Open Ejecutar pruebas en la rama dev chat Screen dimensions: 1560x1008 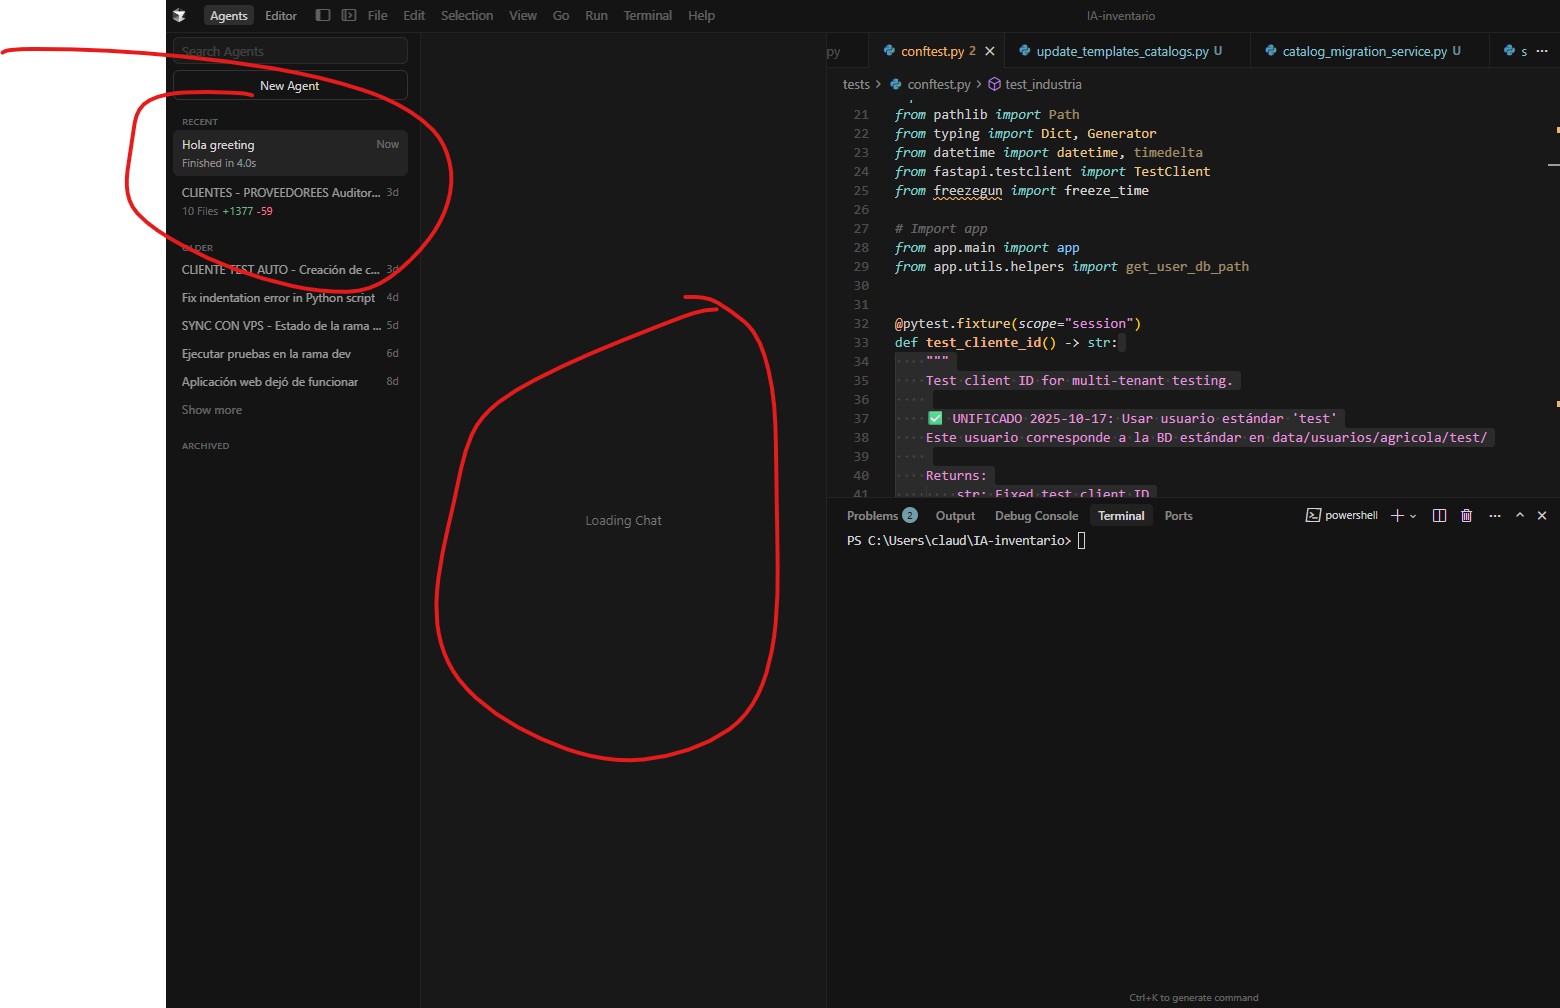tap(290, 354)
